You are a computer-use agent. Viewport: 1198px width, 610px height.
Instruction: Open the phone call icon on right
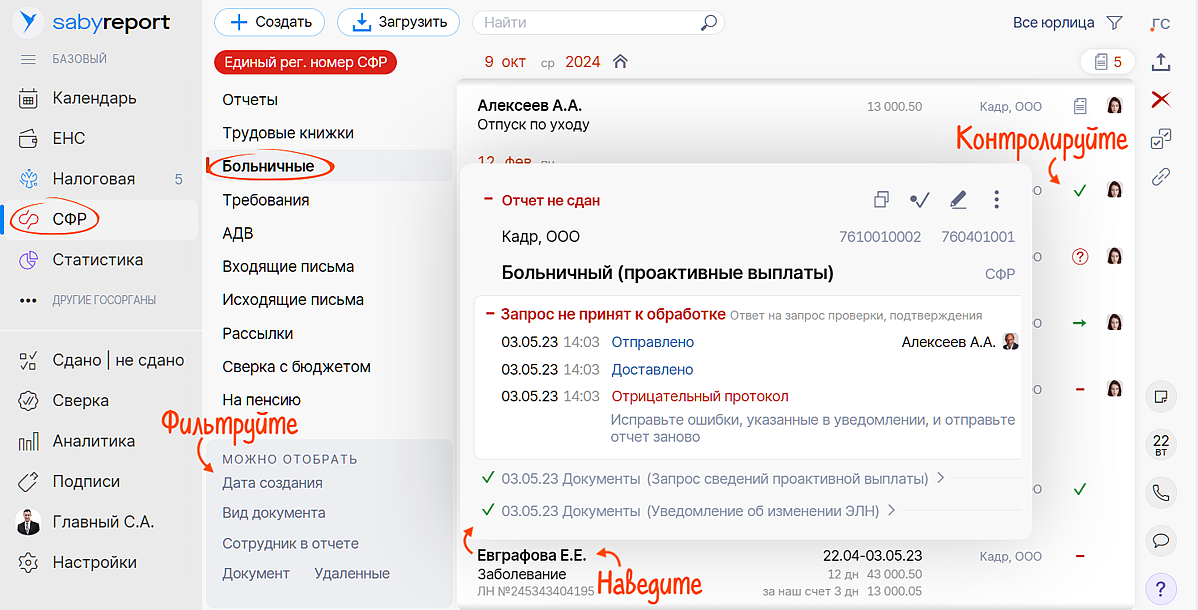(x=1160, y=492)
